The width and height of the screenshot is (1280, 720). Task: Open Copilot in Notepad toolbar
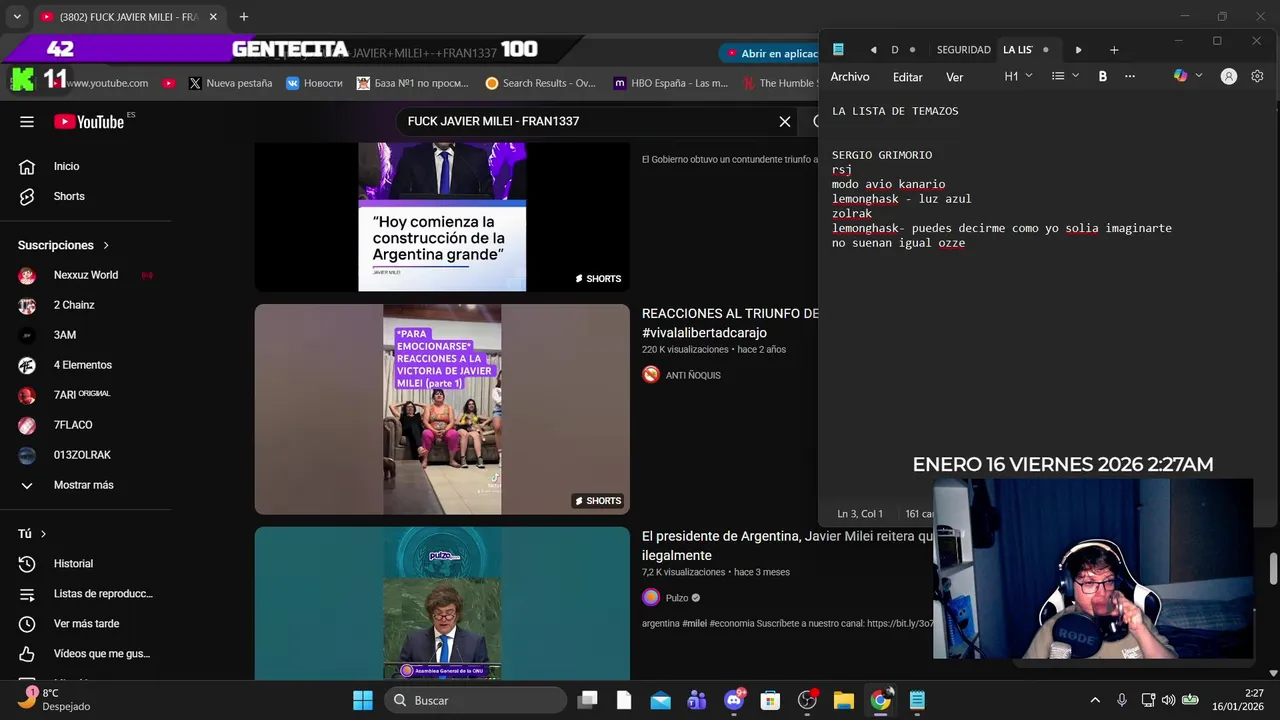click(x=1181, y=76)
